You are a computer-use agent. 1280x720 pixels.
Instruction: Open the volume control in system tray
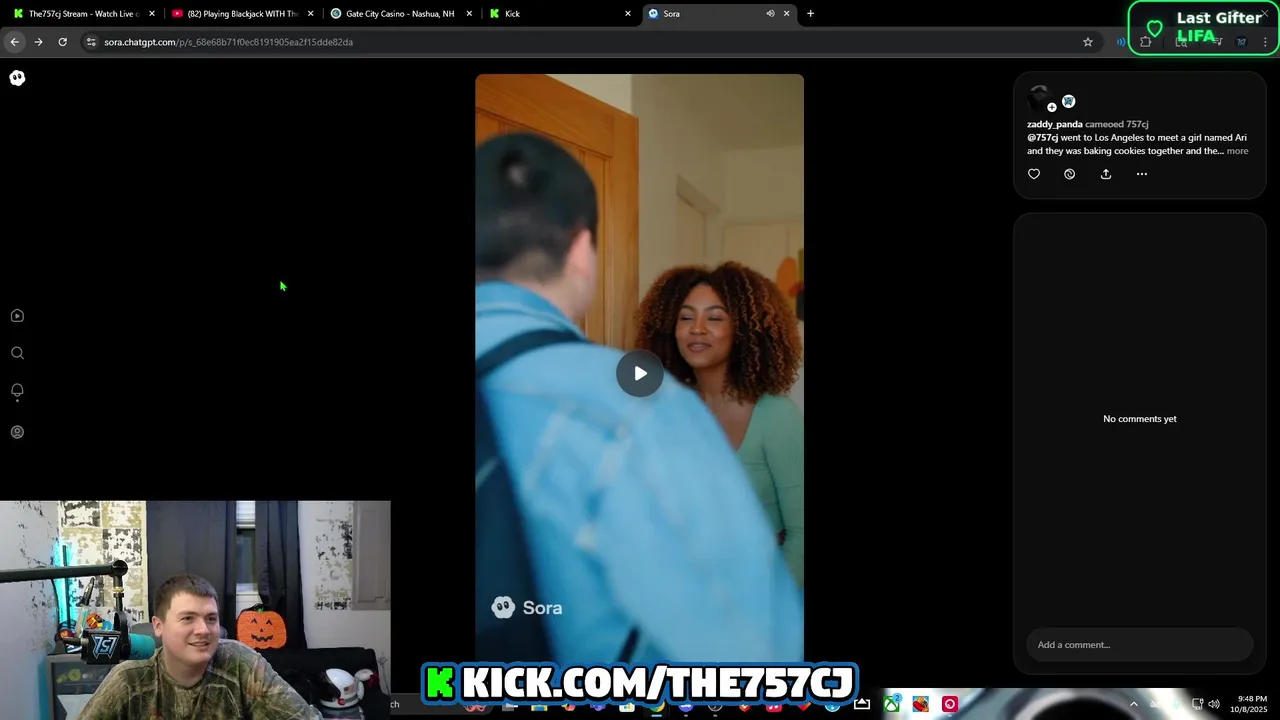tap(1214, 704)
